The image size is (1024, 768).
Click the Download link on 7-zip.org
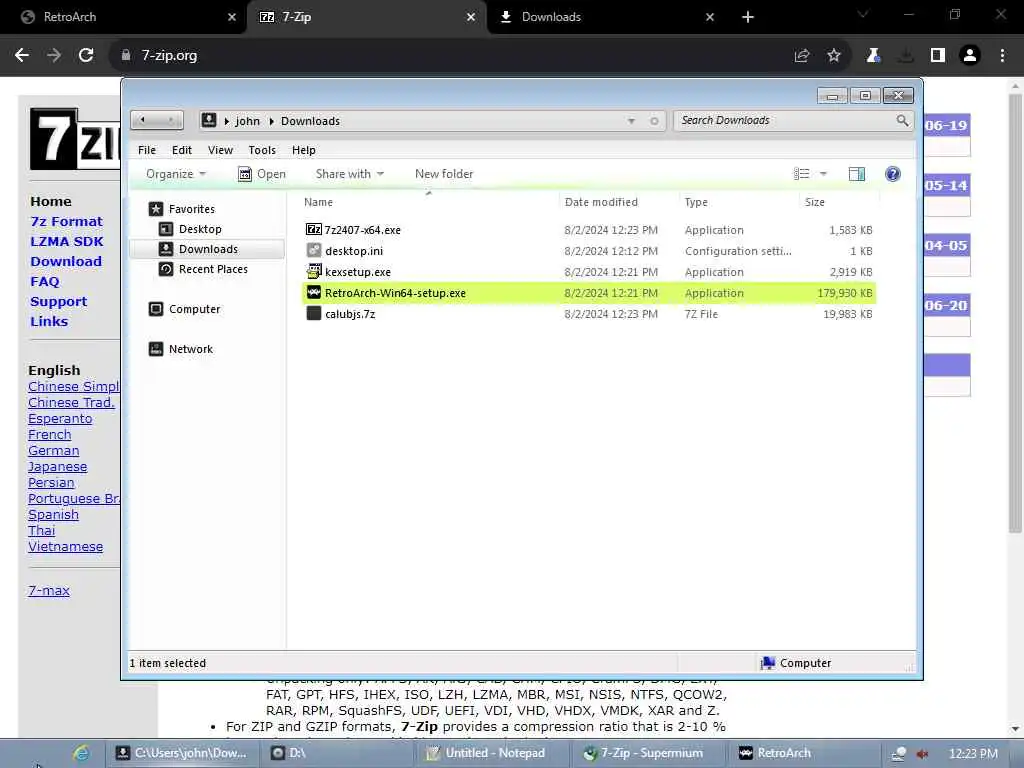[66, 261]
